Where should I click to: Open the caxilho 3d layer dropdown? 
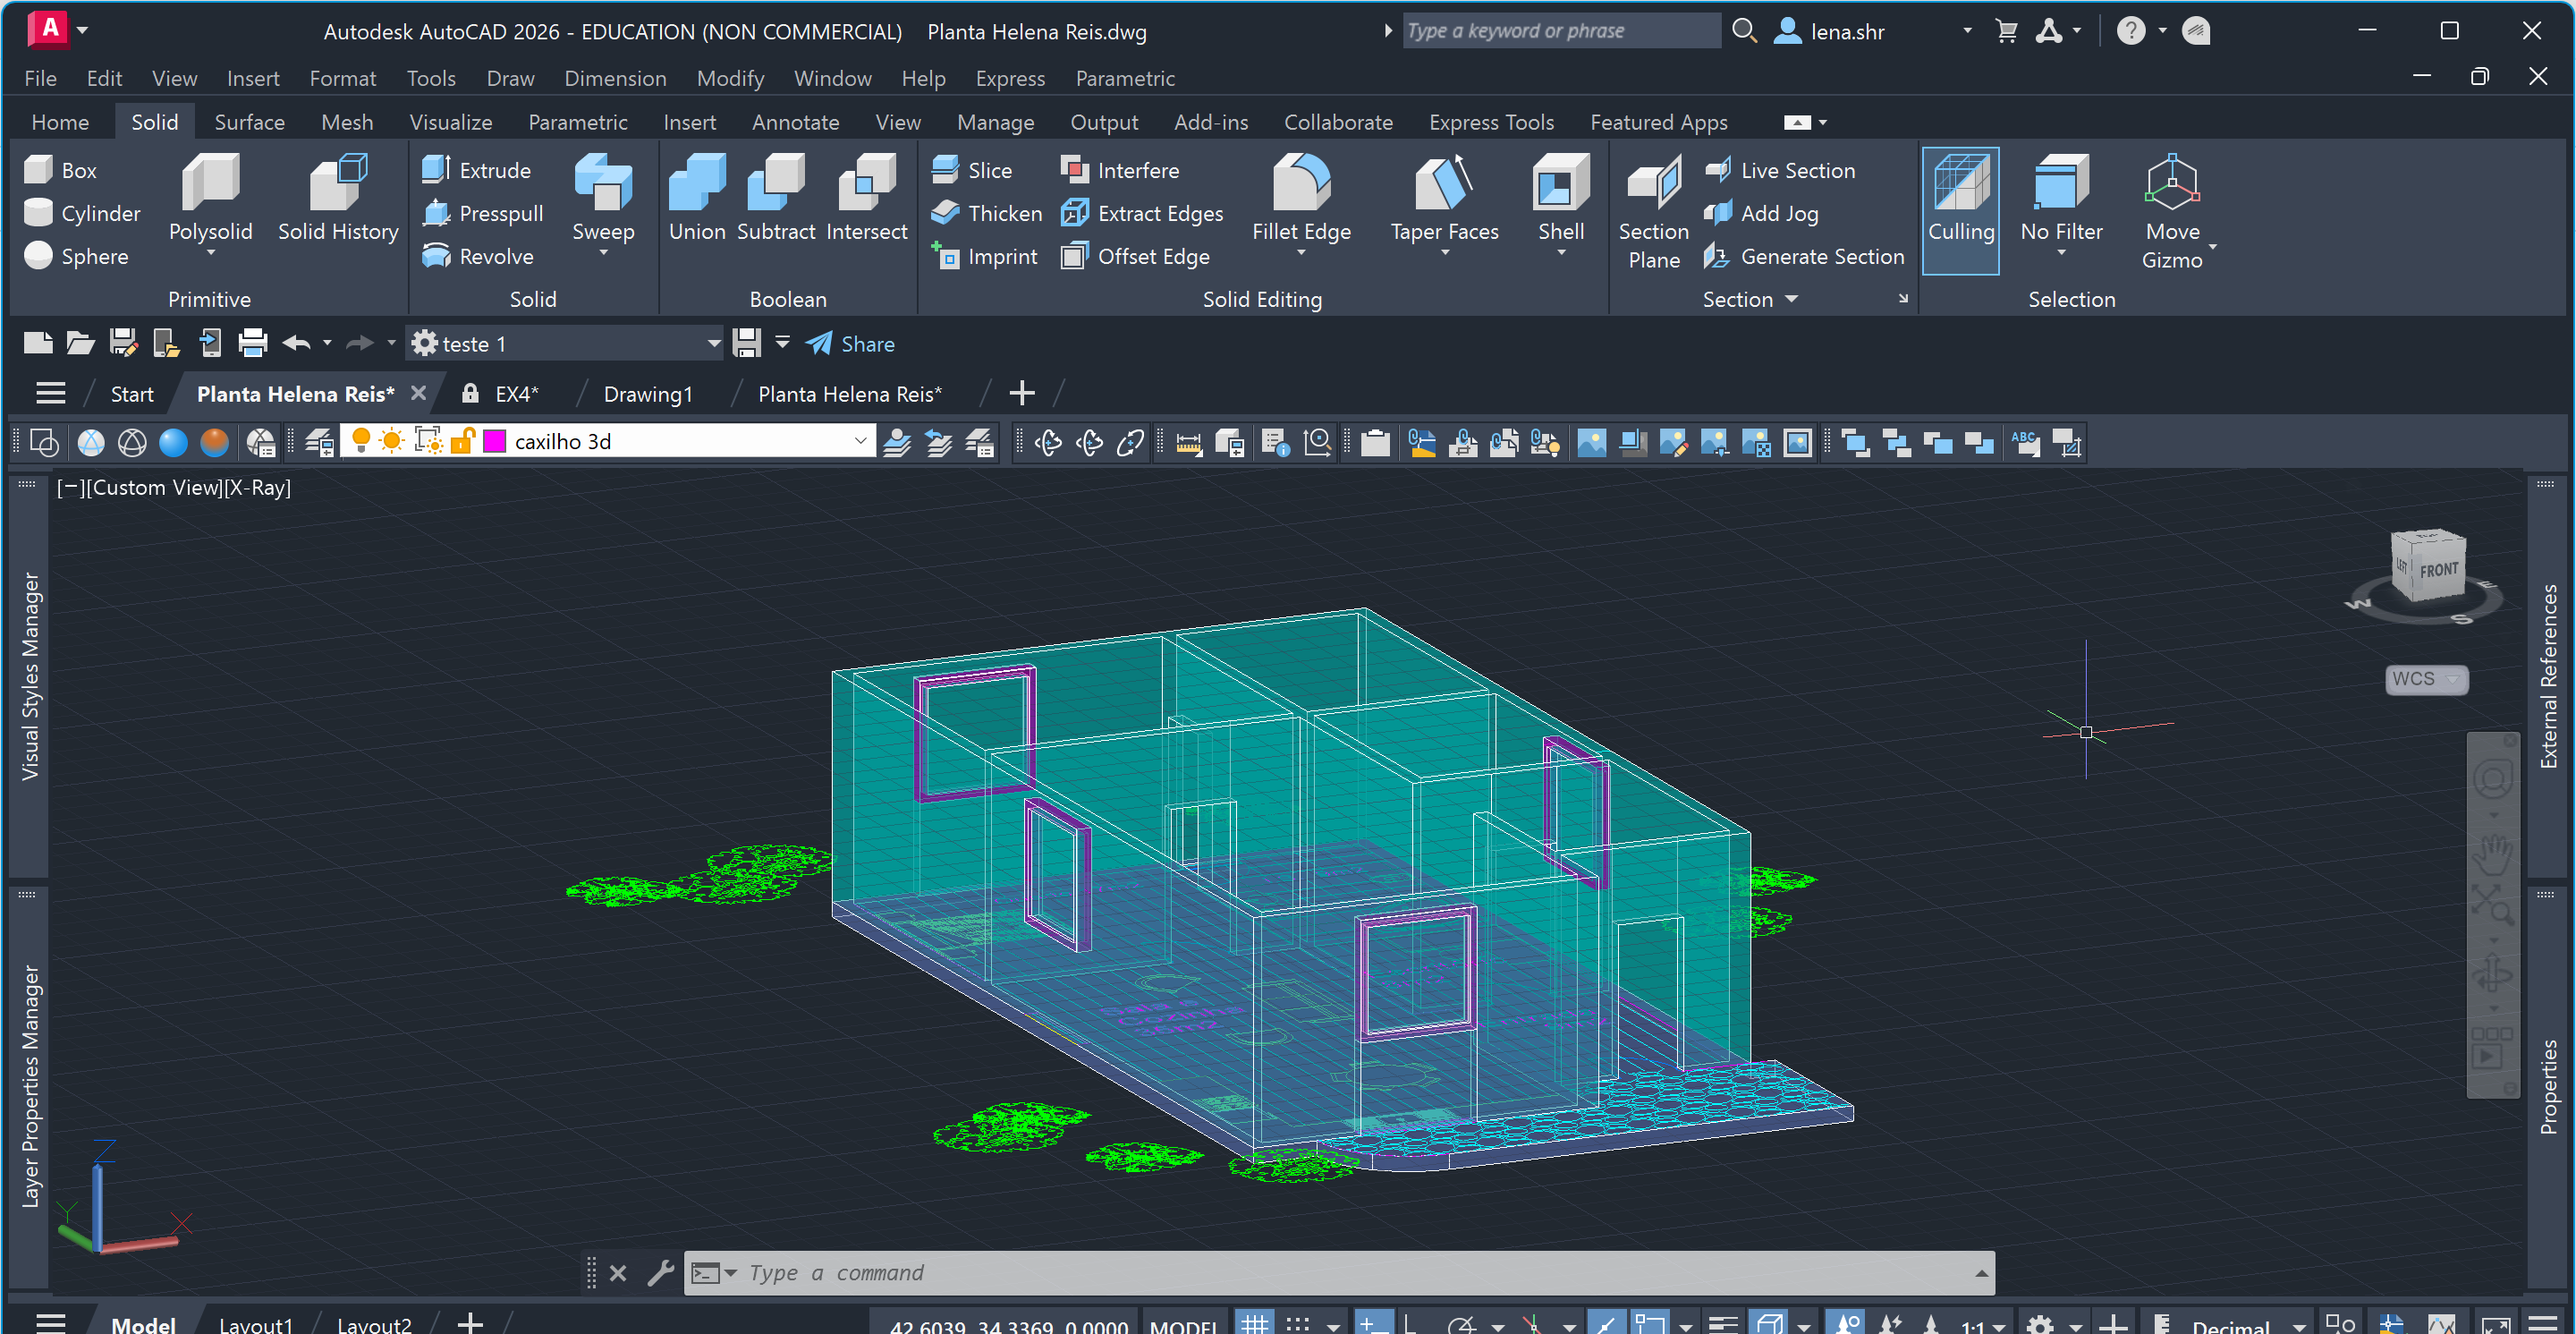(x=860, y=441)
